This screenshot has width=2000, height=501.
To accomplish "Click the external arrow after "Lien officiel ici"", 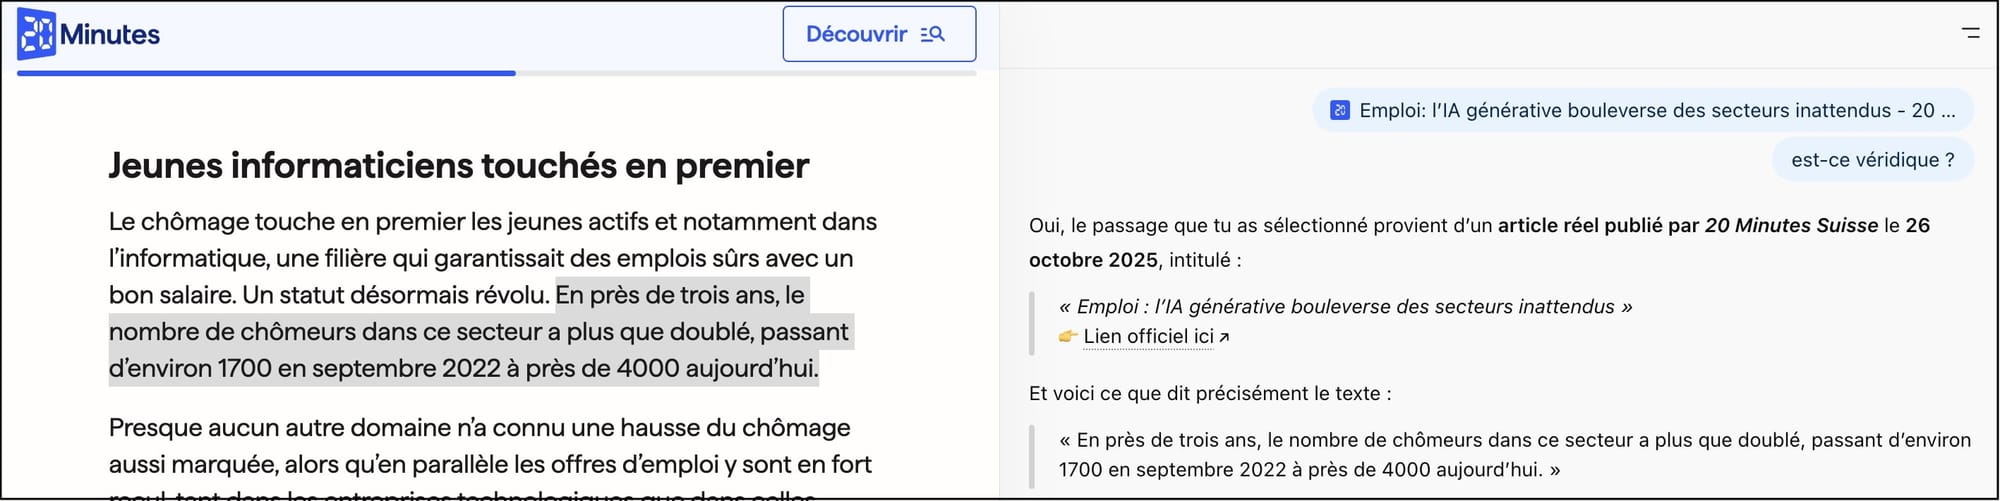I will (x=1224, y=337).
